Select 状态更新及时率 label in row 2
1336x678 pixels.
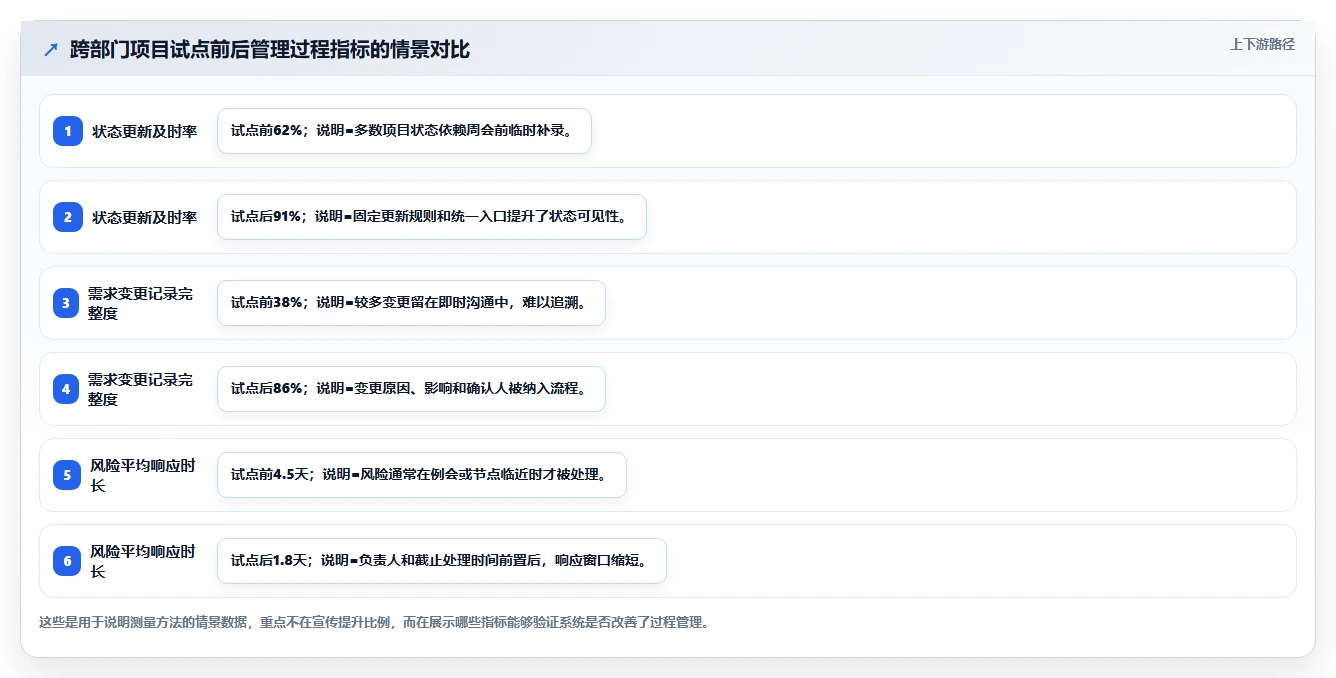coord(145,217)
